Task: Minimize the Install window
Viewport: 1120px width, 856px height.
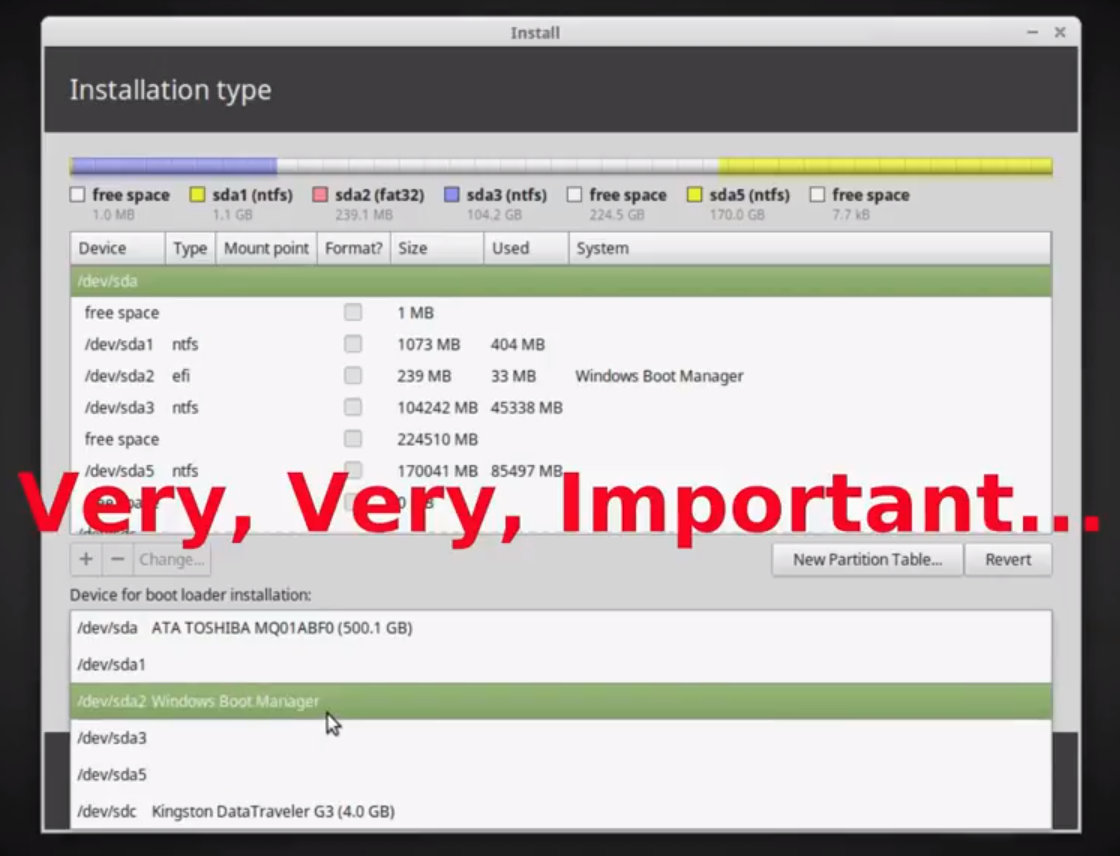Action: tap(1032, 33)
